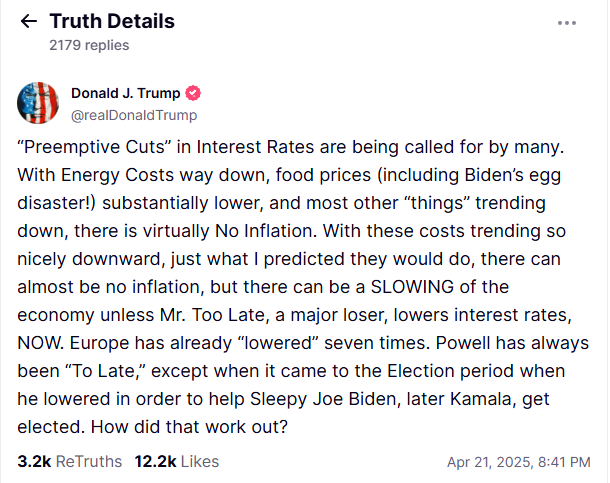Click "How did that work out?" sentence
610x483 pixels.
(189, 427)
